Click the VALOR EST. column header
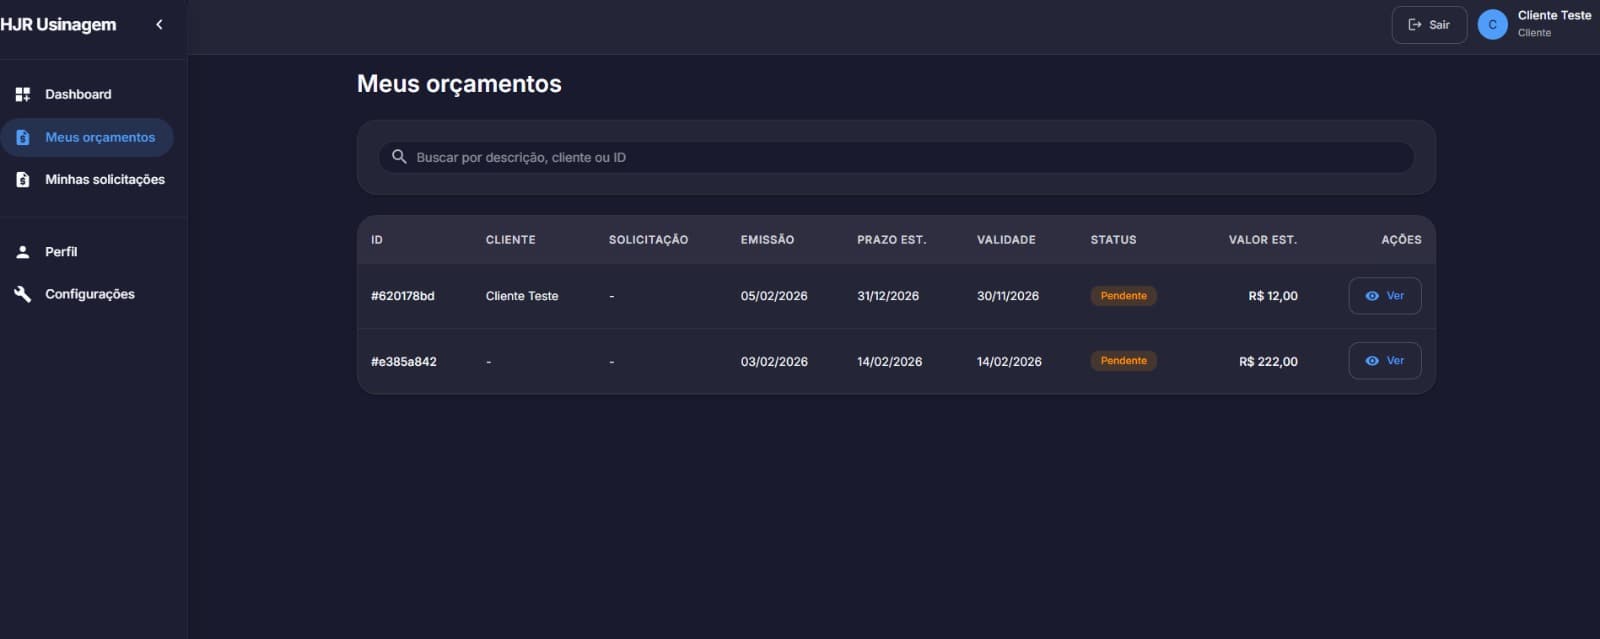This screenshot has width=1600, height=639. coord(1263,240)
